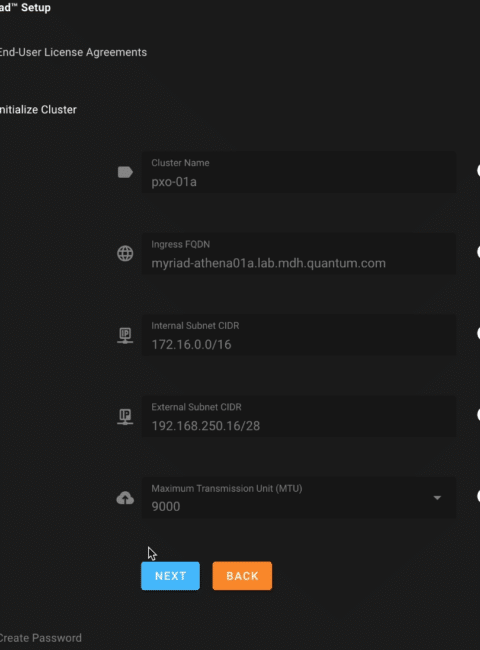Click the circle icon right of MTU dropdown
This screenshot has height=650, width=480.
[x=478, y=496]
